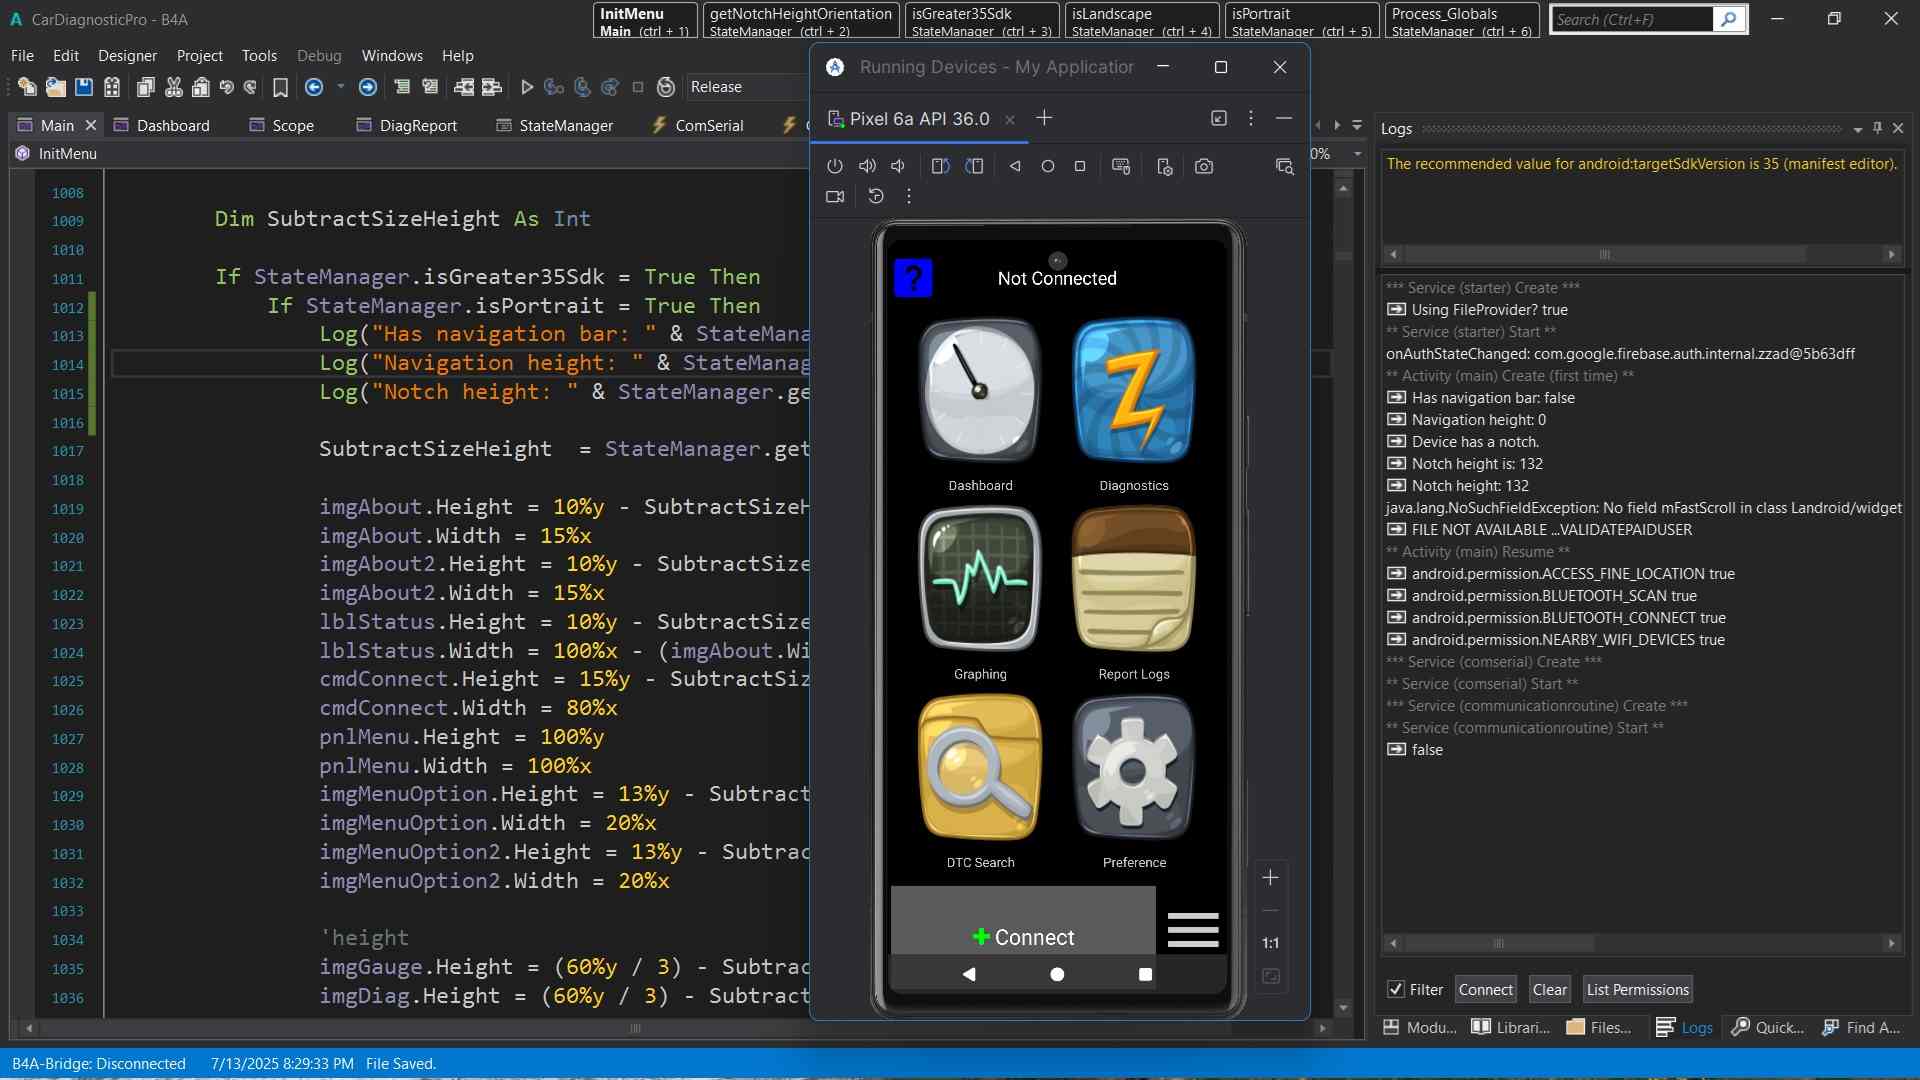The width and height of the screenshot is (1920, 1080).
Task: Open the Diagnostics app icon on emulator
Action: (x=1133, y=392)
